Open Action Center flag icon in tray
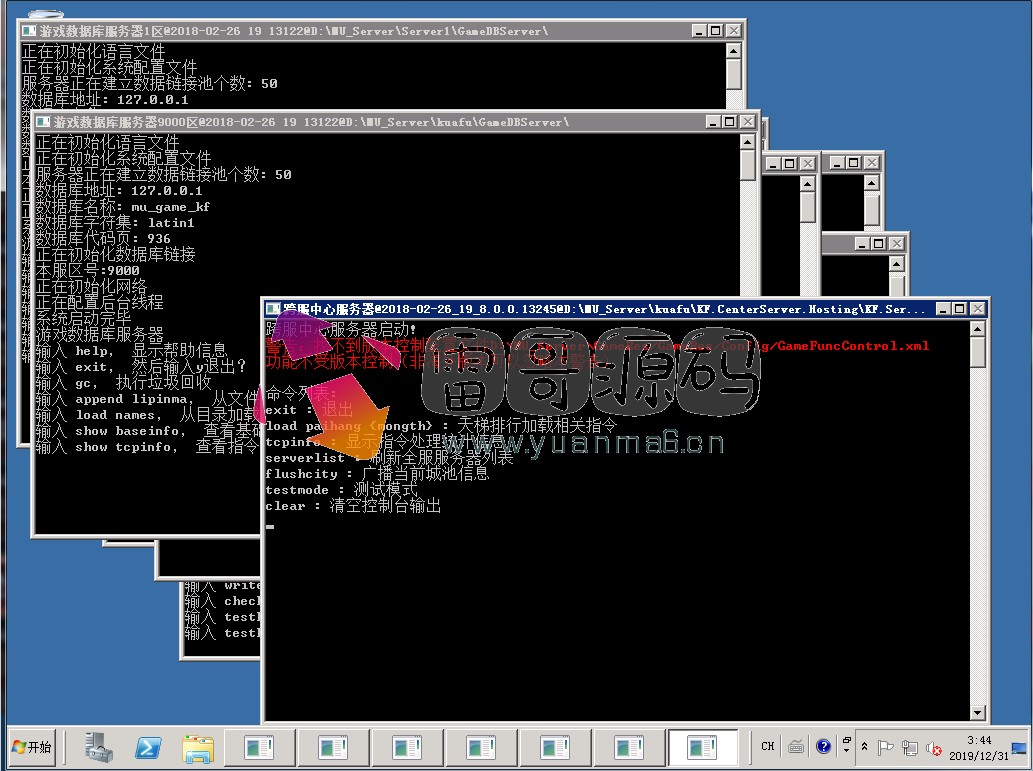This screenshot has height=771, width=1033. (x=885, y=747)
